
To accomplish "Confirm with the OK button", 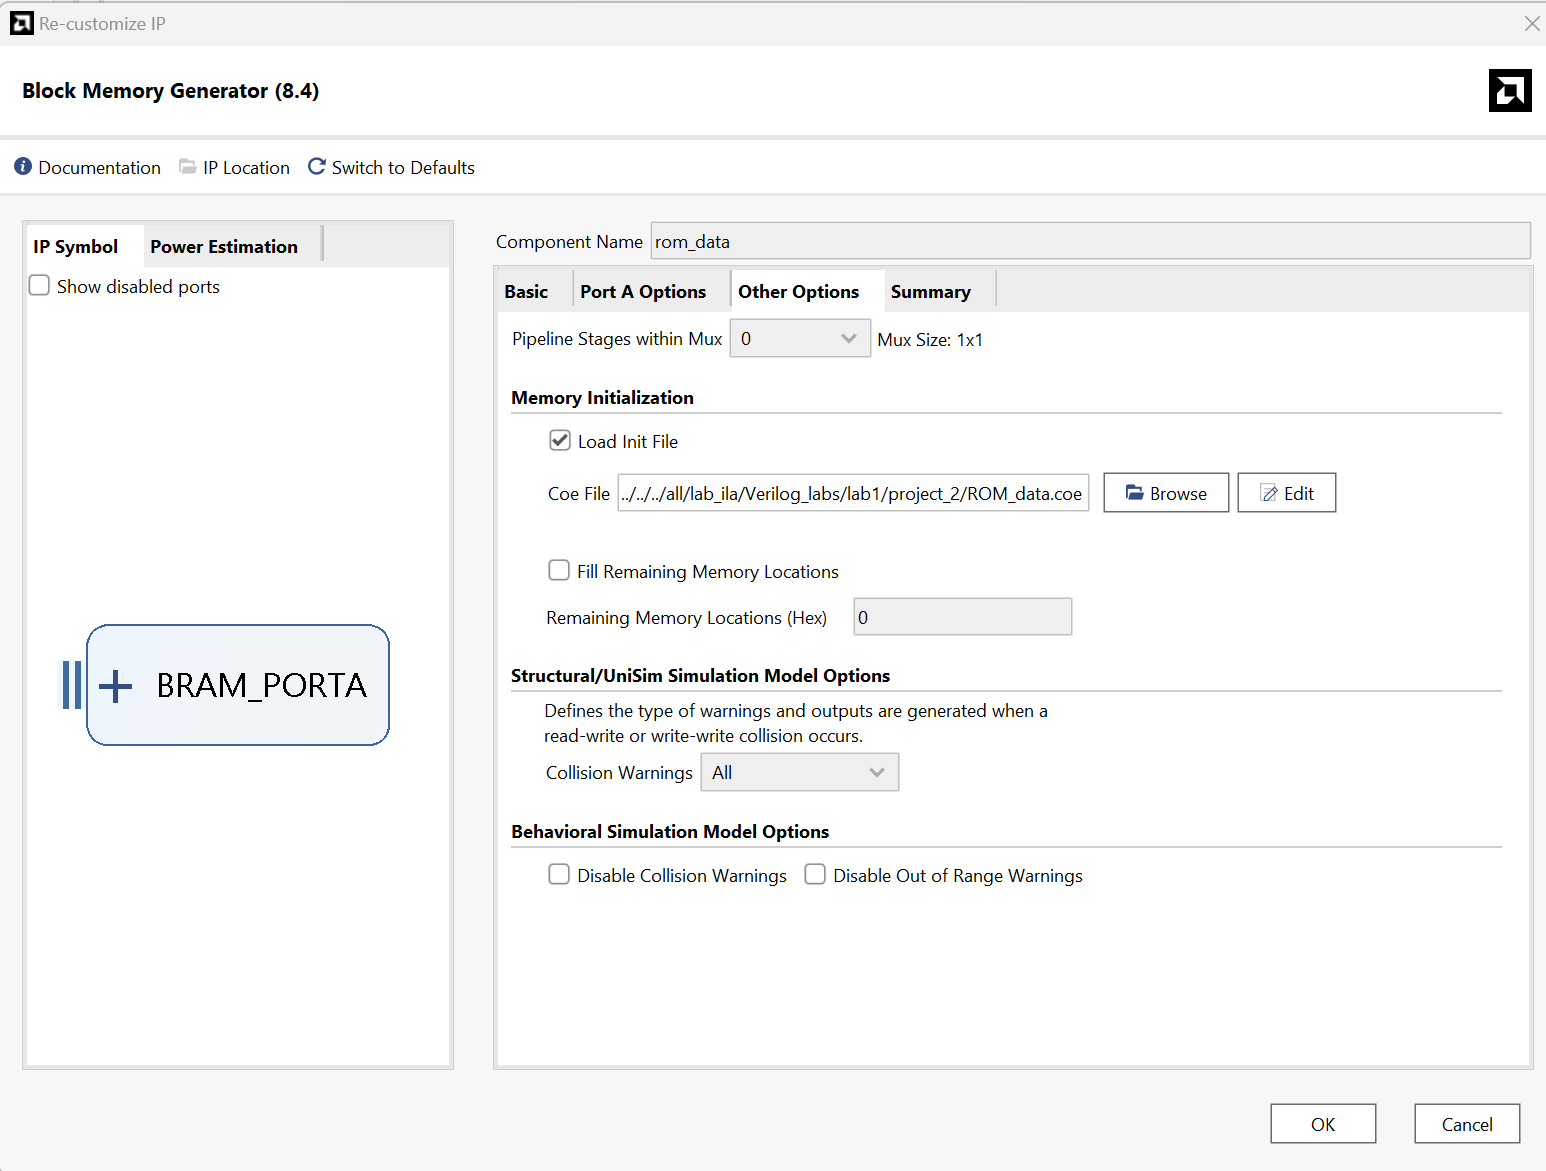I will (x=1323, y=1124).
